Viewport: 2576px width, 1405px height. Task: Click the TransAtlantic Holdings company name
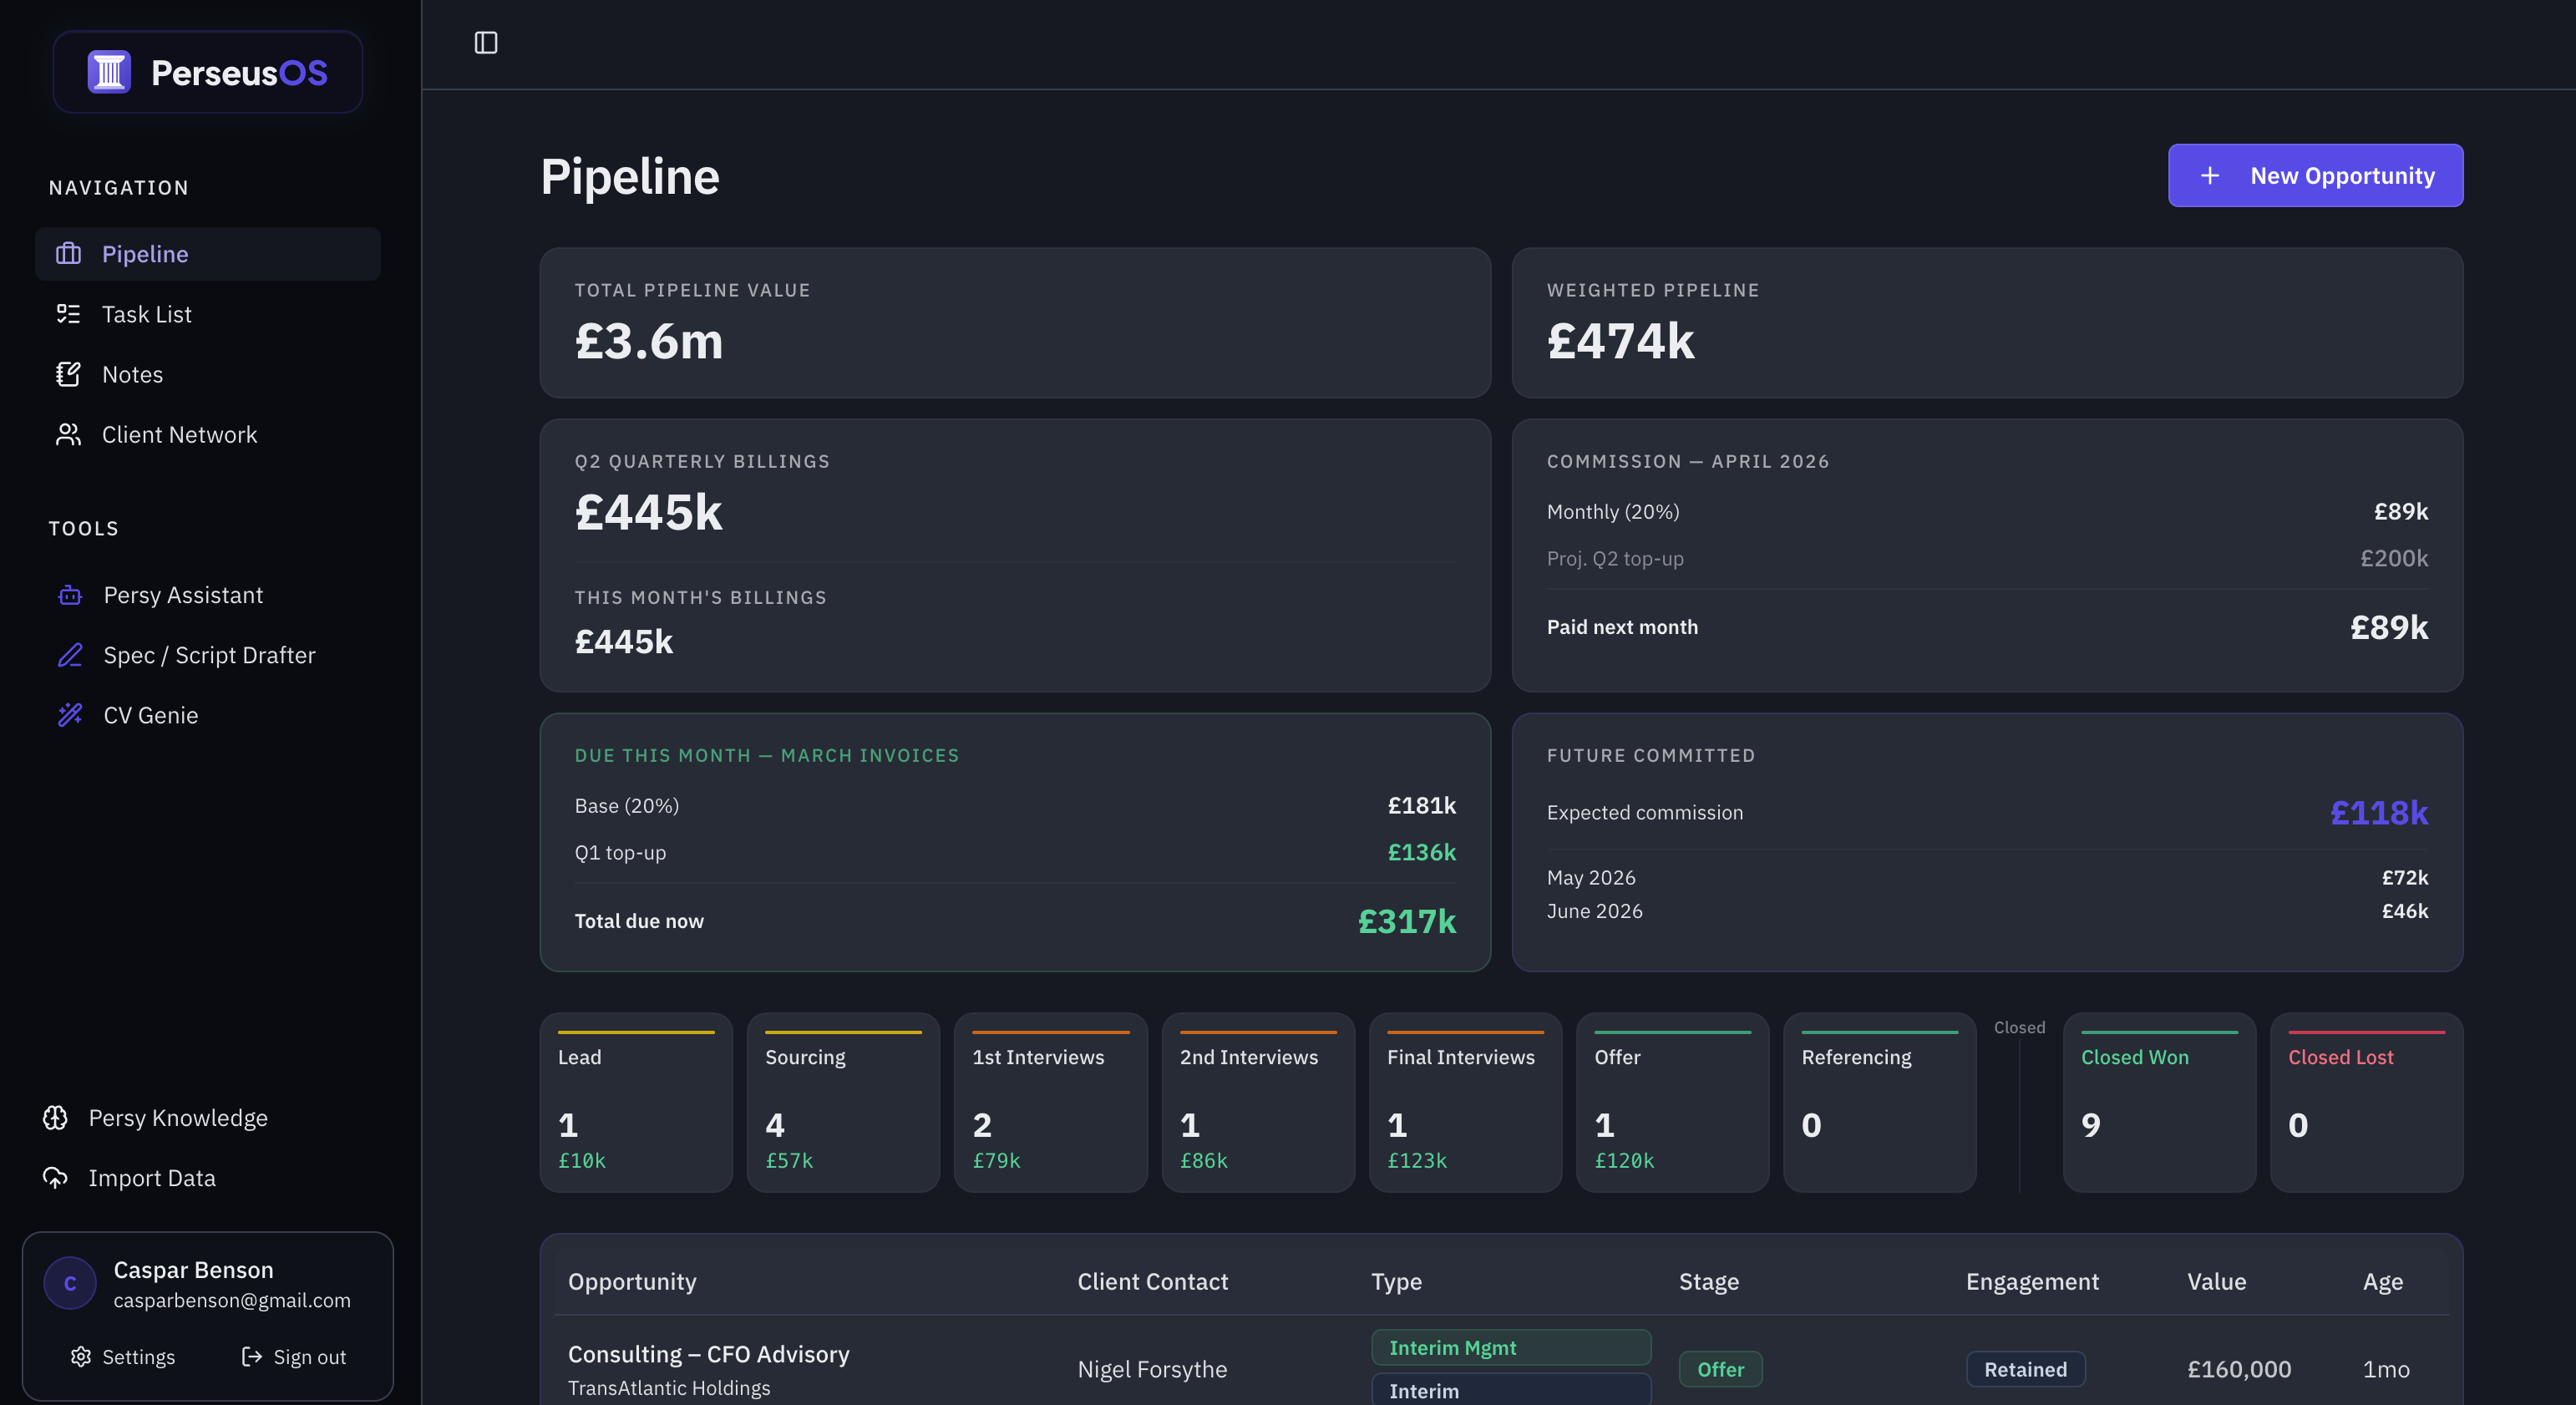click(669, 1387)
